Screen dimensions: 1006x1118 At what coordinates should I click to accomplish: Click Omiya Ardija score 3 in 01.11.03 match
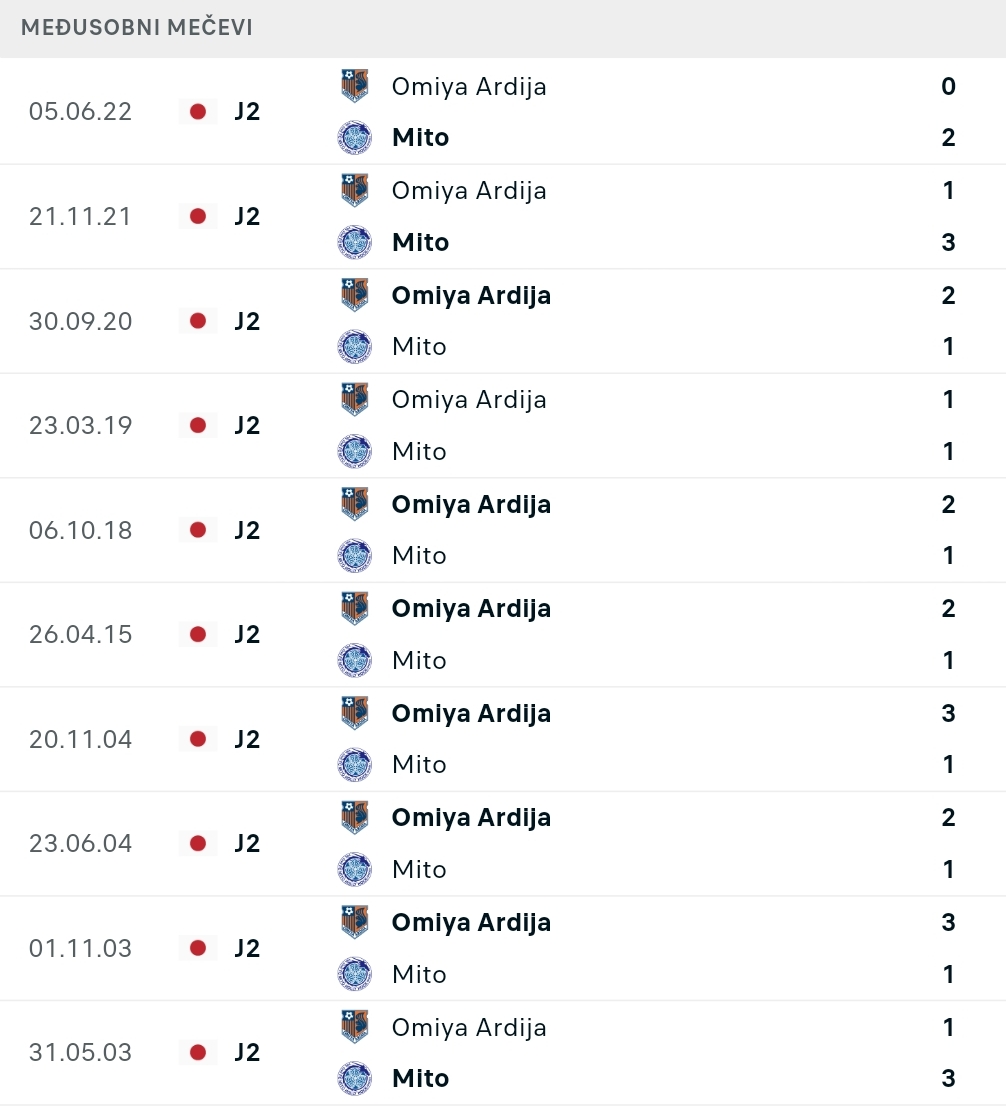pos(948,922)
